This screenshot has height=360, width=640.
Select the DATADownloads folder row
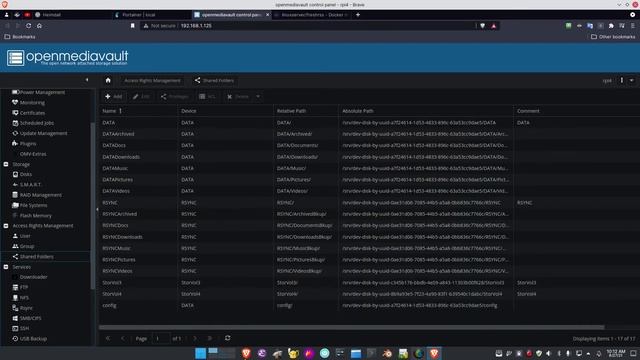coord(369,157)
